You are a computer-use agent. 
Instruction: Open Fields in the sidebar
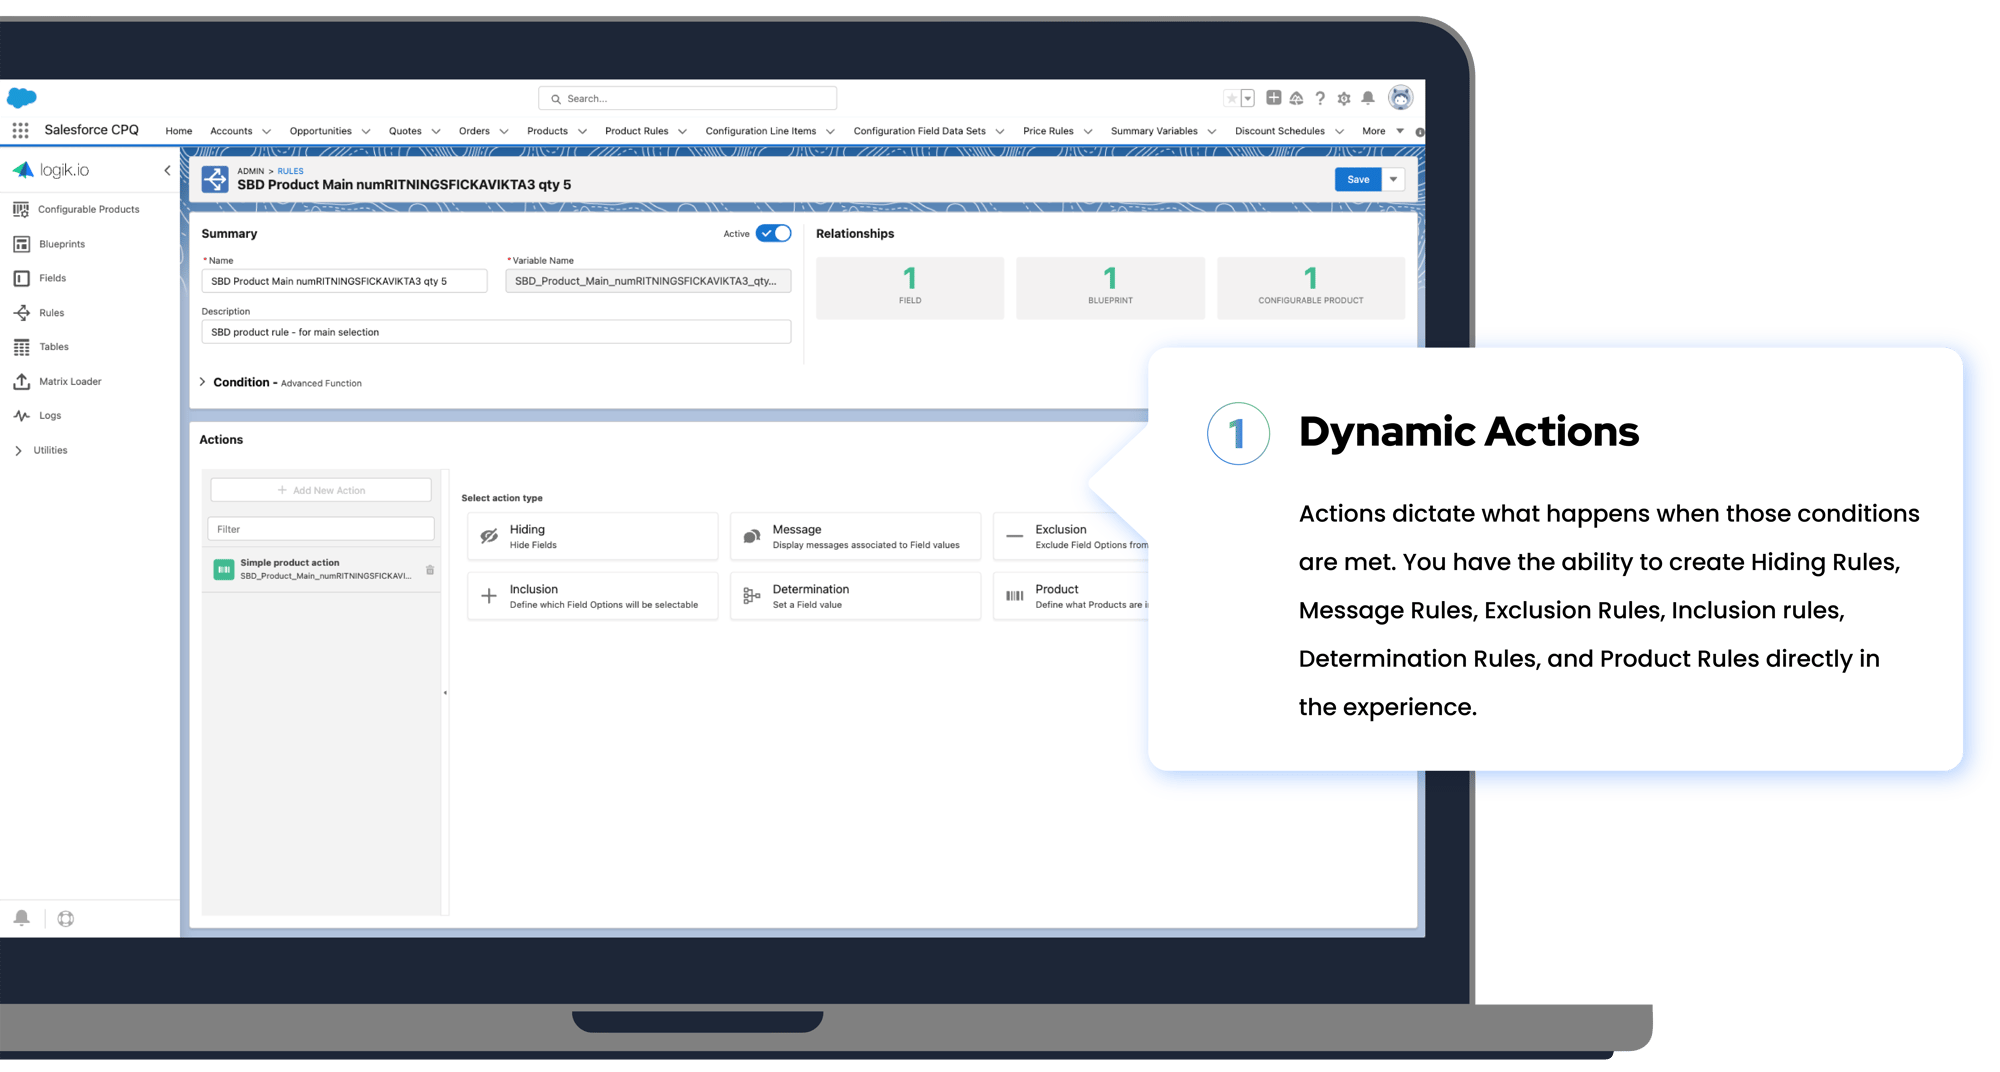(52, 278)
